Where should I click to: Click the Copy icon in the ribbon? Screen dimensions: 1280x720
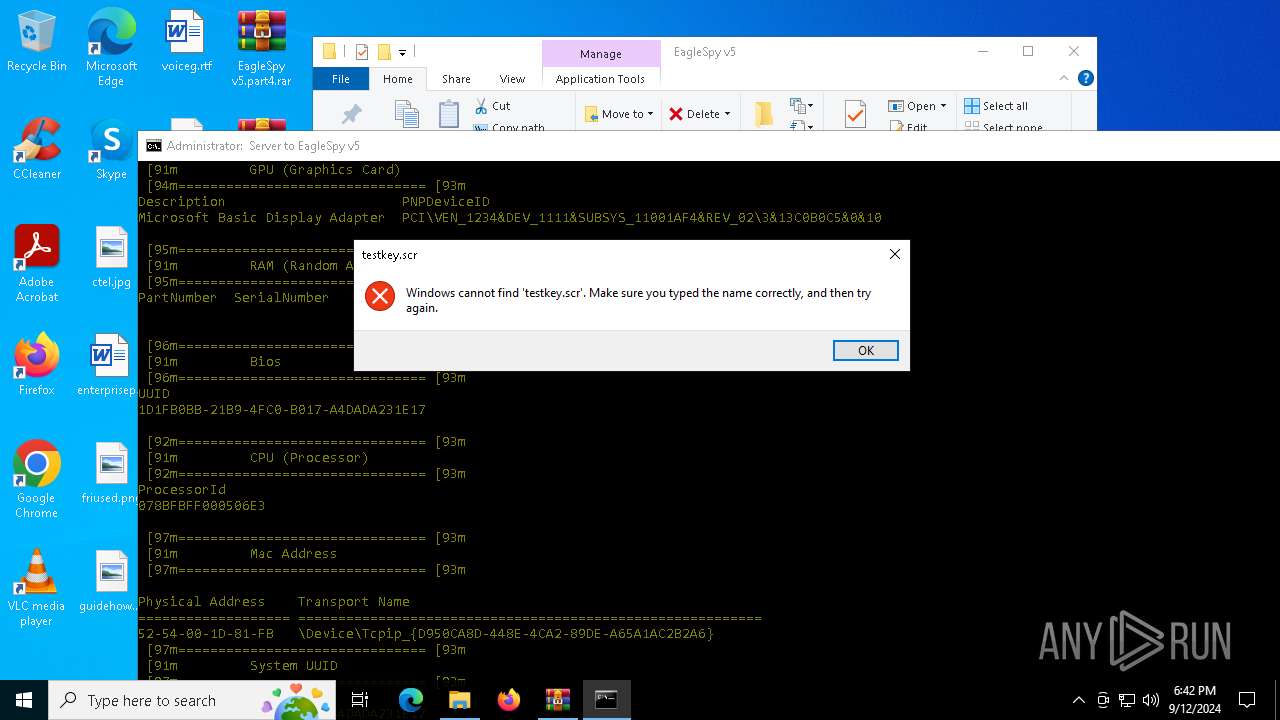pos(405,114)
